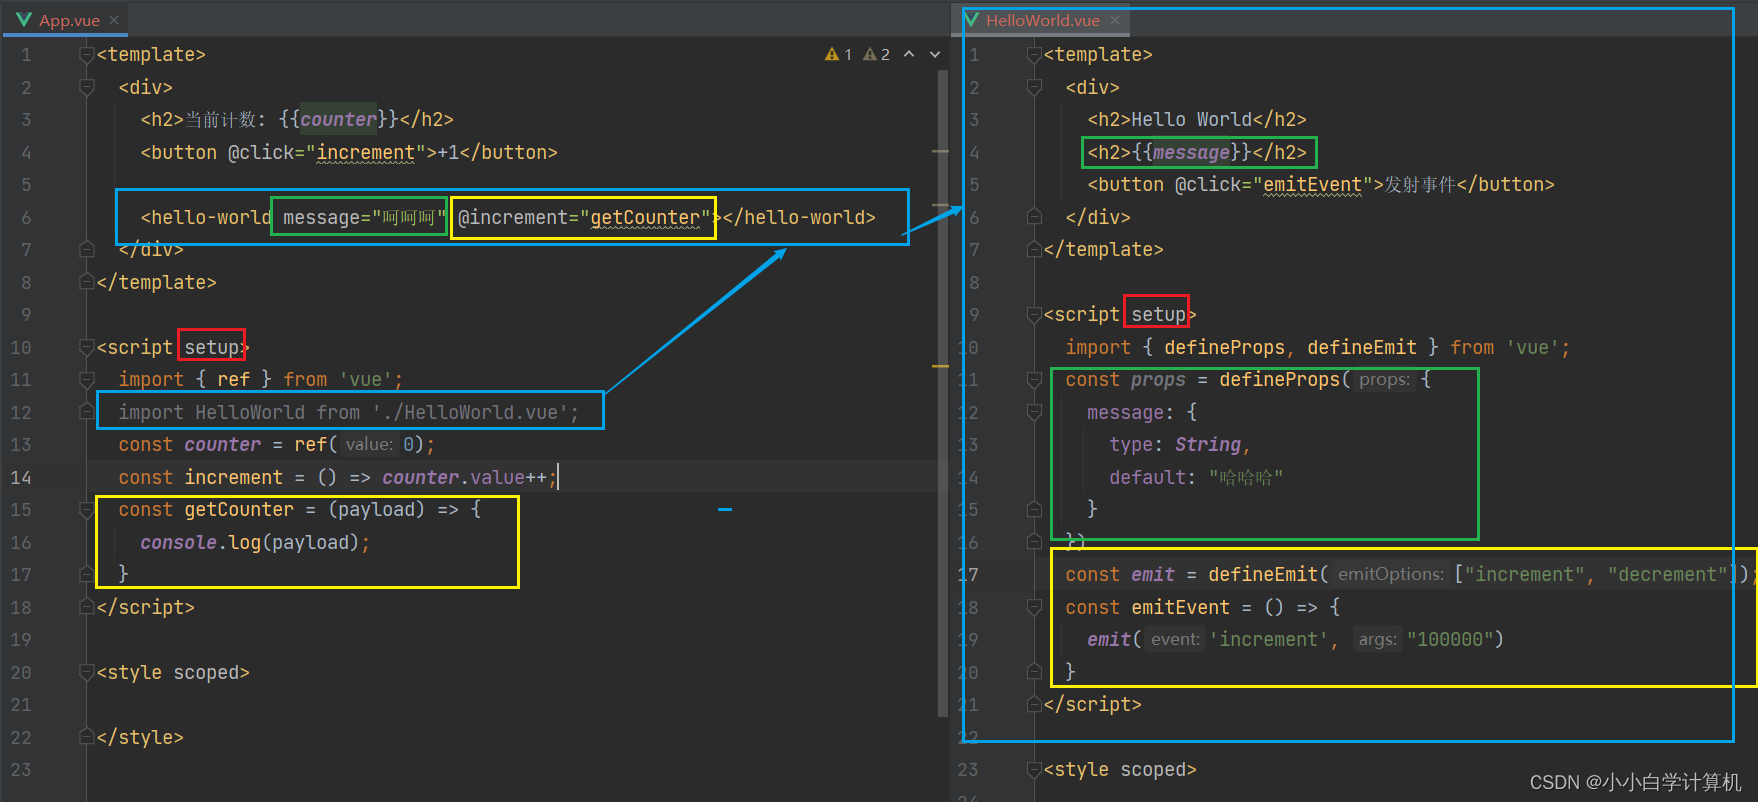
Task: Click 'ref' in the import from 'vue' line
Action: [233, 380]
